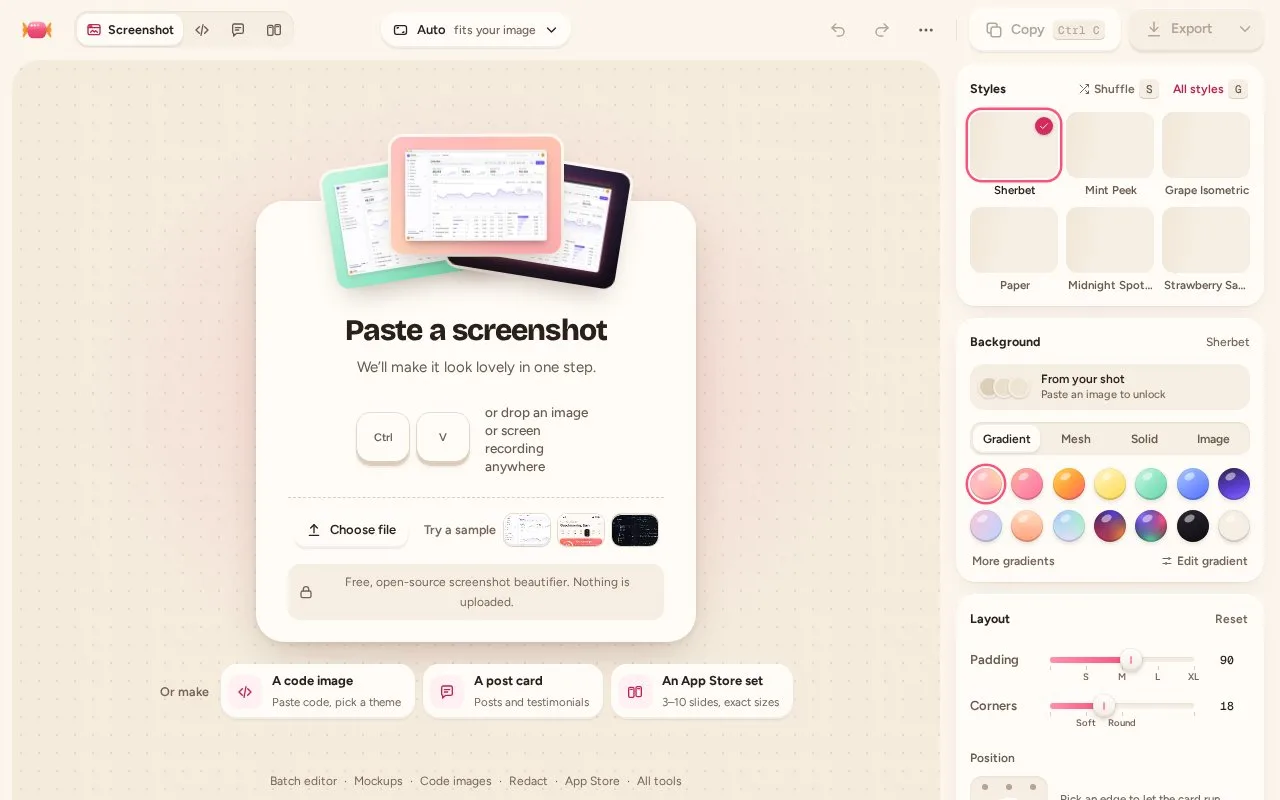Click the code icon on A code image card
Viewport: 1280px width, 800px height.
coord(245,691)
